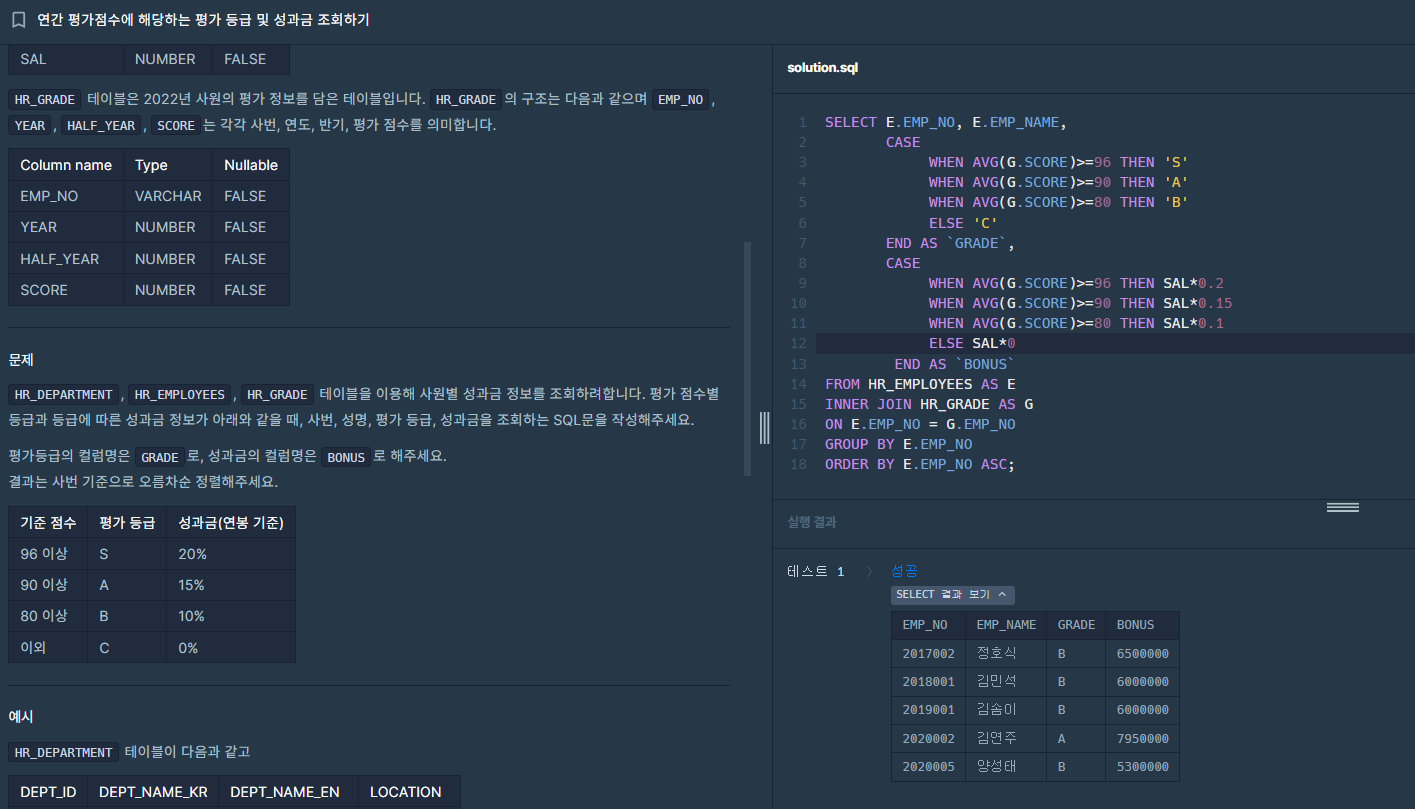Click code line GROUP BY E.EMP_NO
The width and height of the screenshot is (1415, 809).
[898, 444]
